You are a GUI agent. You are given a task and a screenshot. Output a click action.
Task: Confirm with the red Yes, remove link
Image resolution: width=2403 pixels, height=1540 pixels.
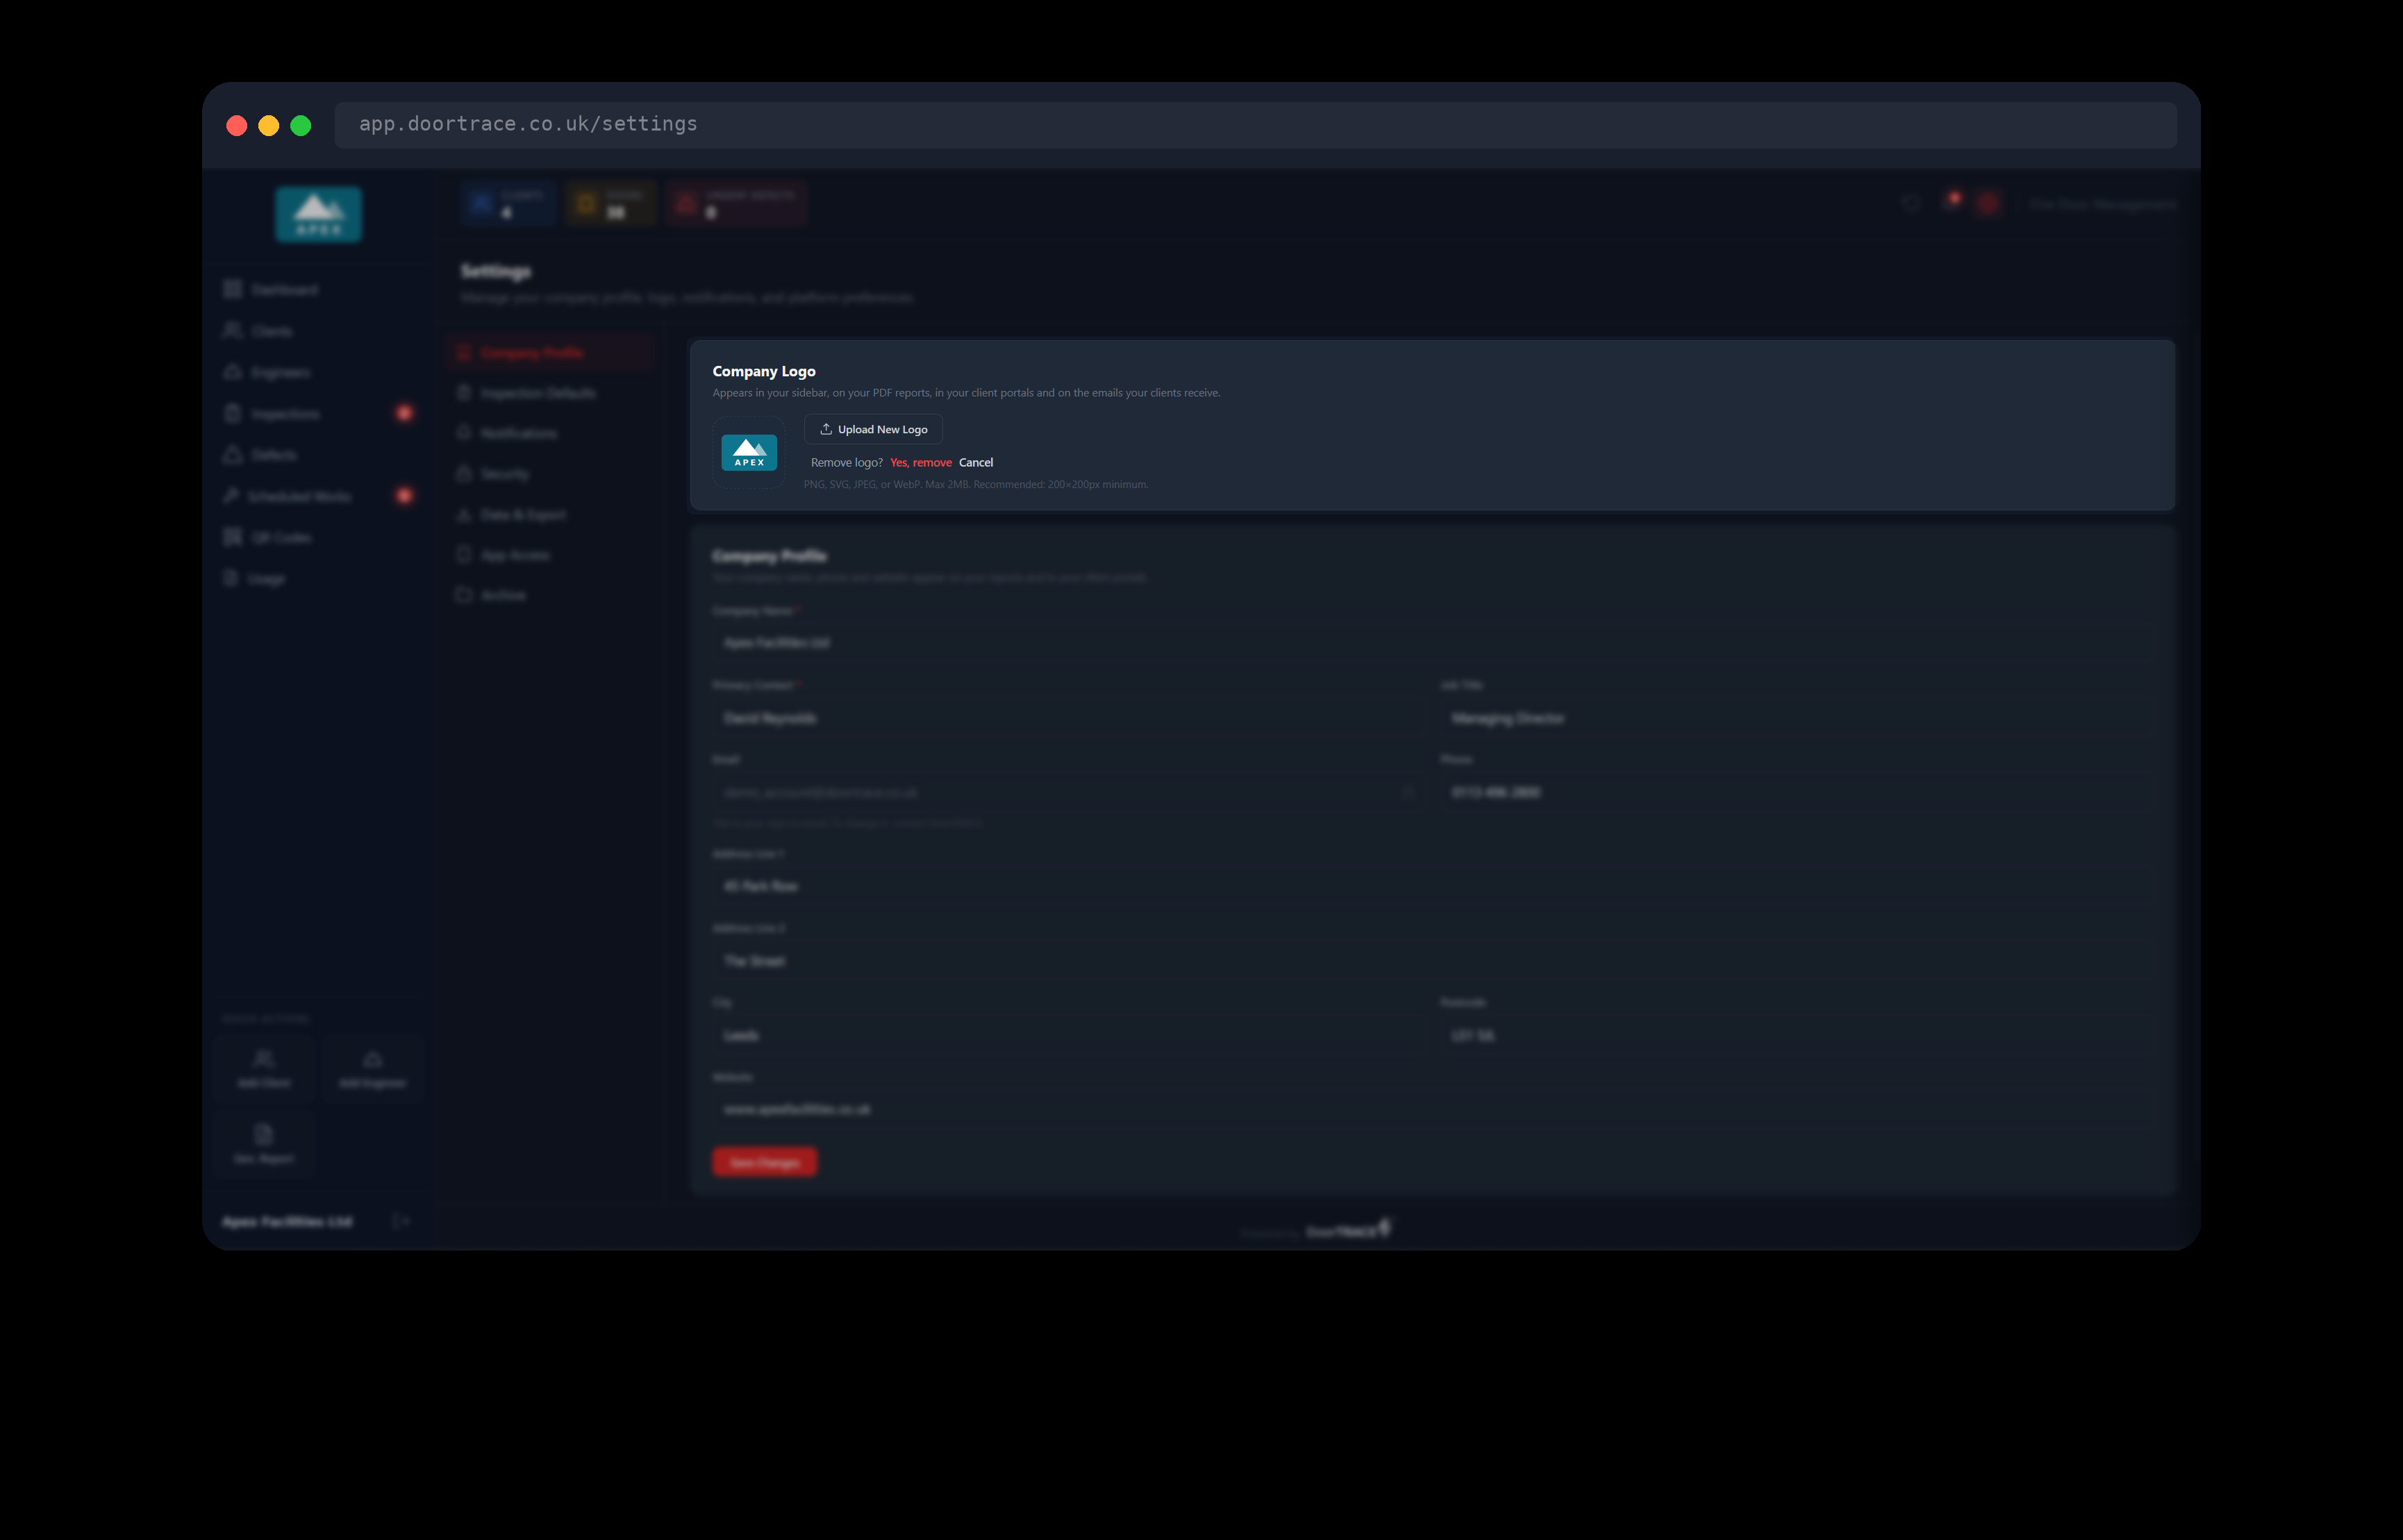(920, 462)
